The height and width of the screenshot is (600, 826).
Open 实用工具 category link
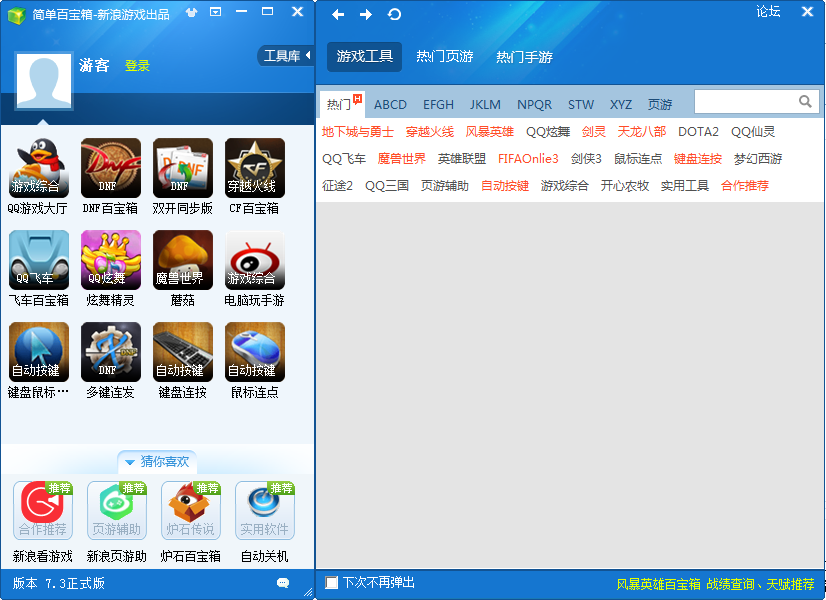pos(685,185)
